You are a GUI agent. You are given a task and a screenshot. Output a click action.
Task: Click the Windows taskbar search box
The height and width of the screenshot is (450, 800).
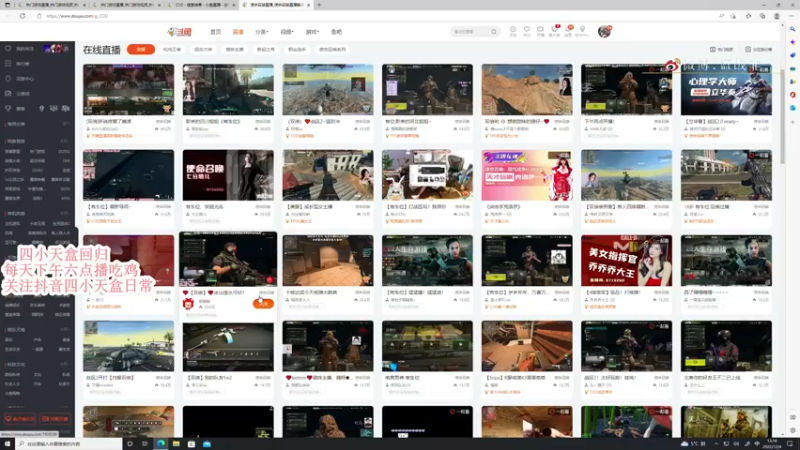point(68,444)
